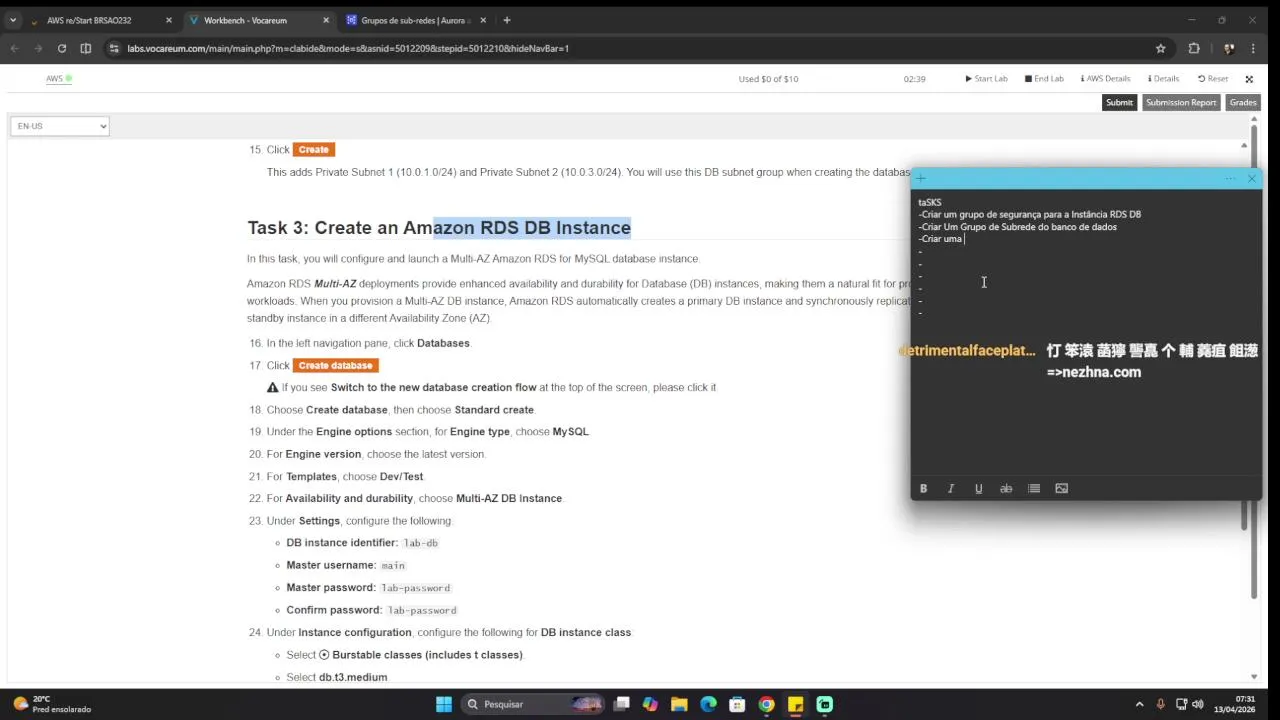Open the browser side panel icon
1280x720 pixels.
86,48
